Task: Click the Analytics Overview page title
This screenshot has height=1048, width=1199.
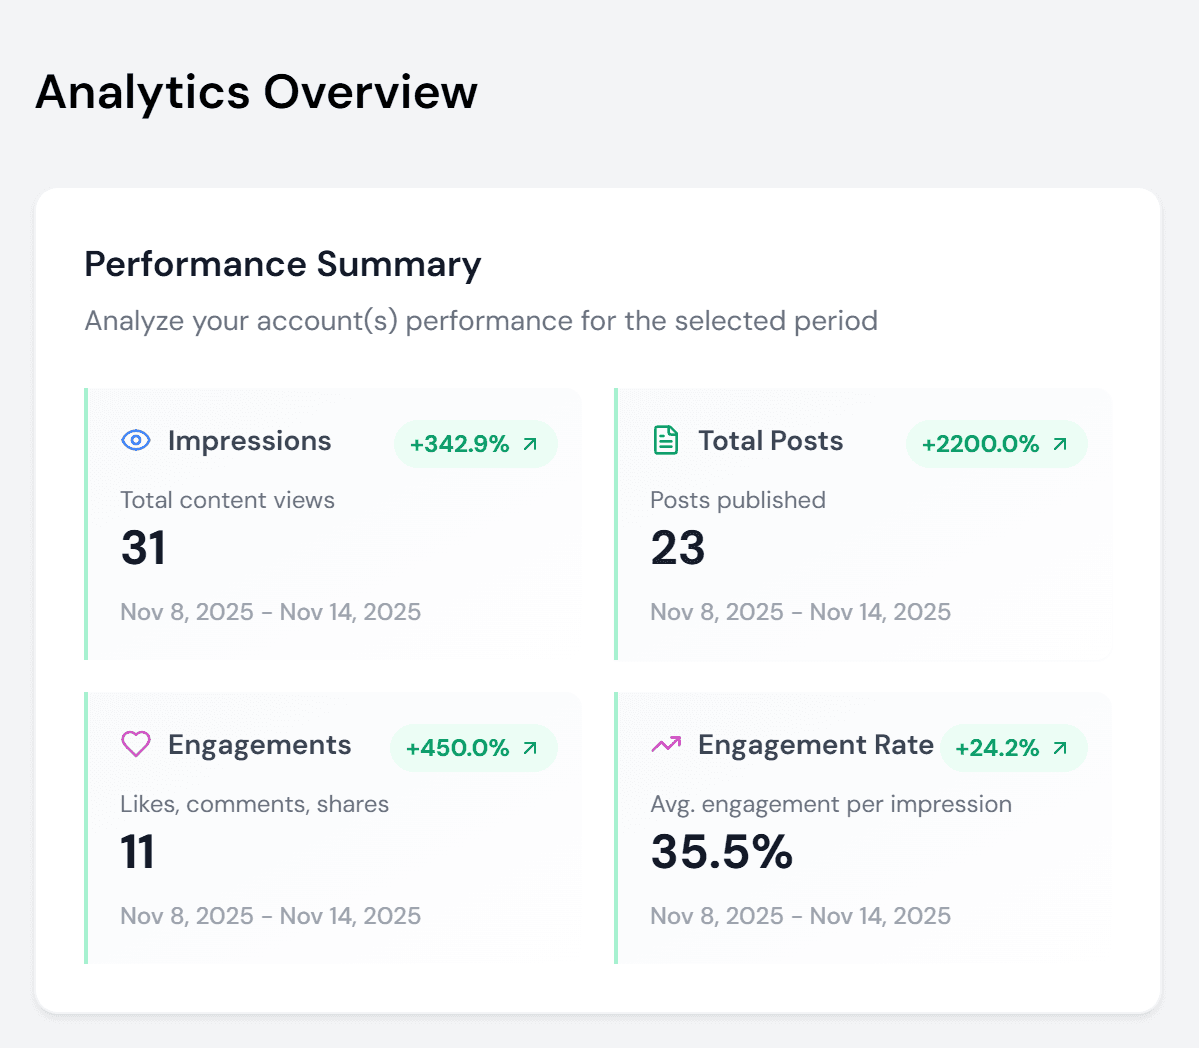Action: [256, 92]
